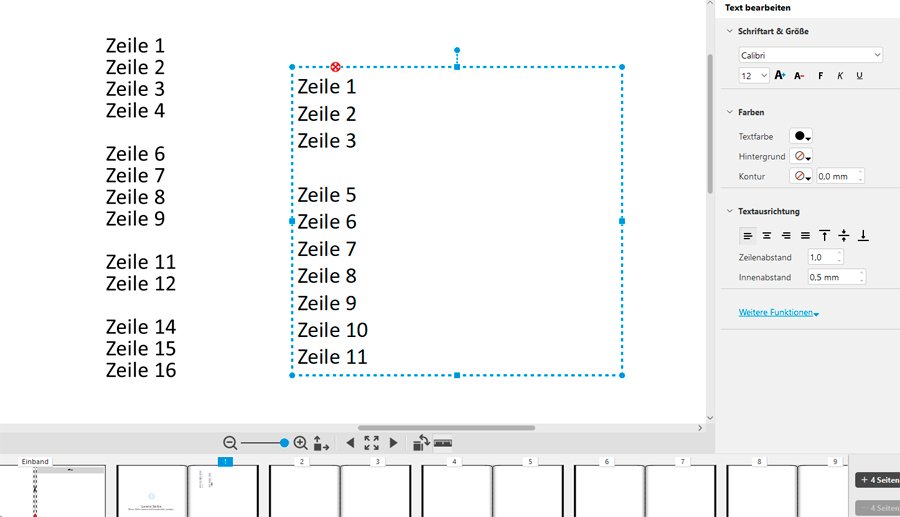Toggle bold (F) formatting
The width and height of the screenshot is (900, 517).
point(820,76)
